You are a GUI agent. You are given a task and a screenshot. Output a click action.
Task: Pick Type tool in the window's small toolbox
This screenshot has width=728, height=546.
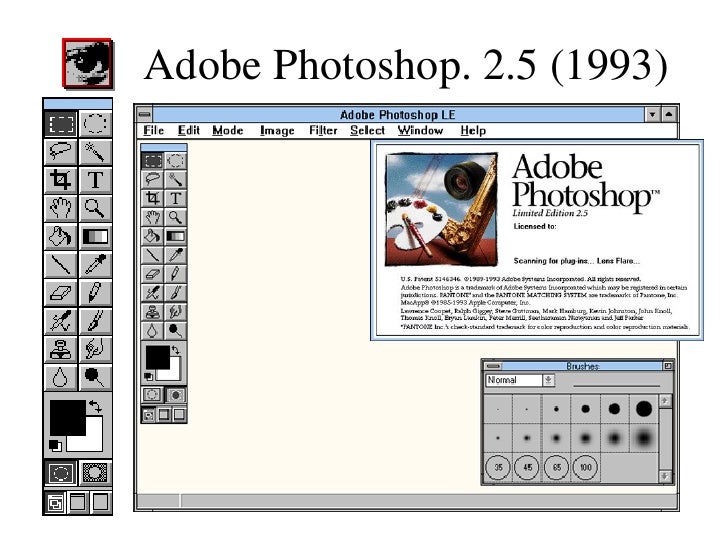point(176,198)
